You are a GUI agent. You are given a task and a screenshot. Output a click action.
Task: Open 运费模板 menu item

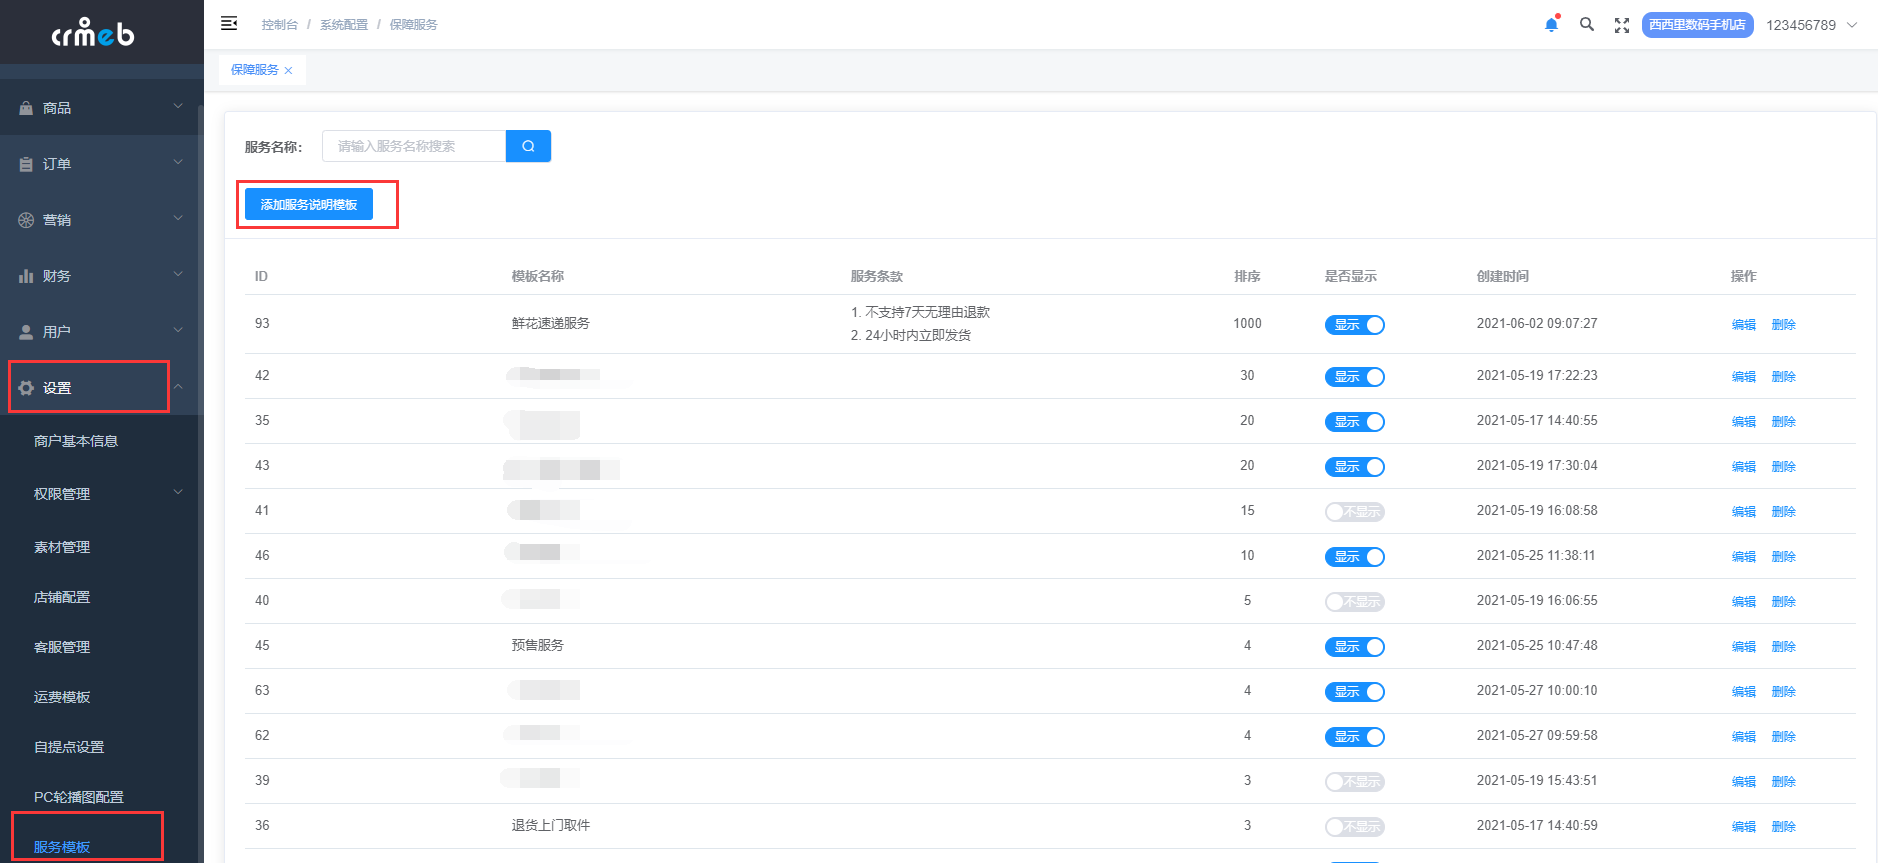coord(62,697)
